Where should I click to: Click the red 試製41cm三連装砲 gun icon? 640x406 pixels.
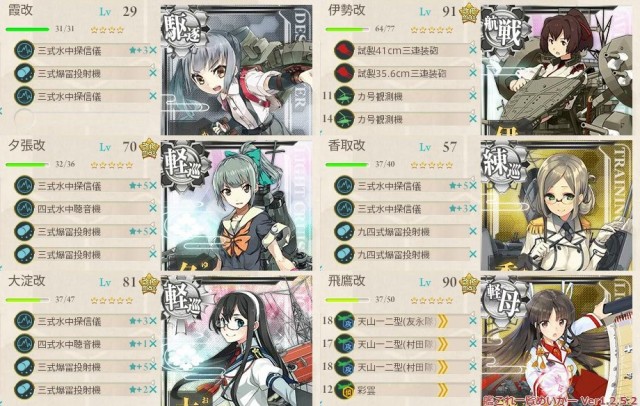[344, 51]
